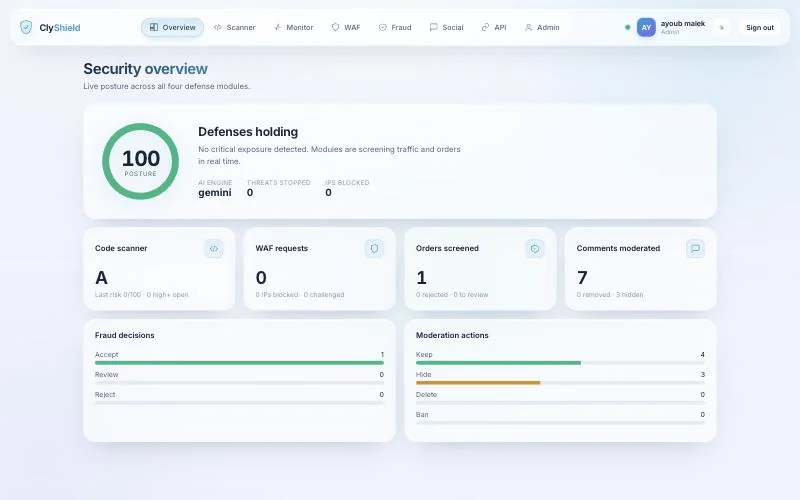
Task: Click the Hide label
Action: coord(423,374)
